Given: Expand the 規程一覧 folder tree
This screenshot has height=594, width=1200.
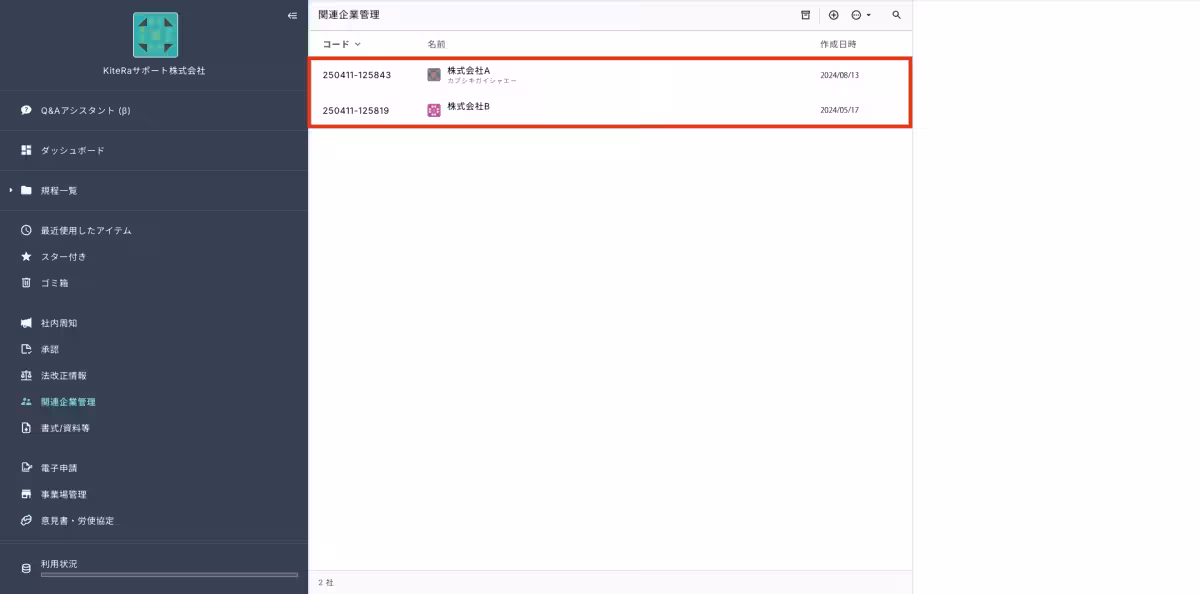Looking at the screenshot, I should [x=11, y=189].
